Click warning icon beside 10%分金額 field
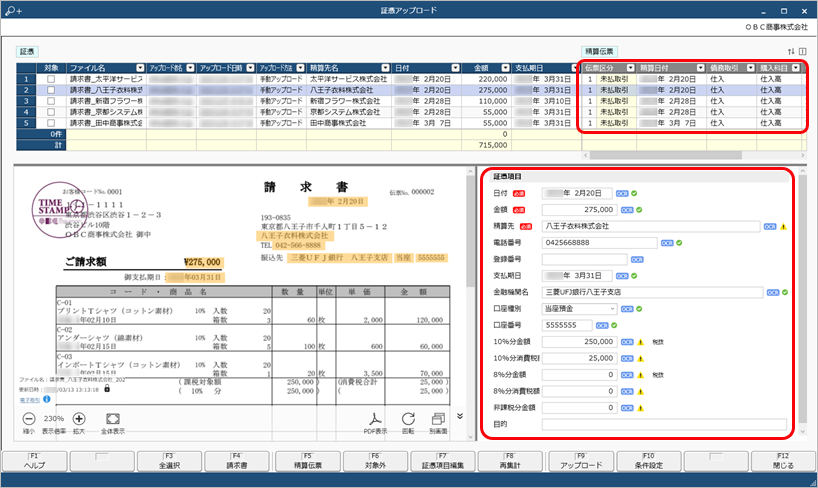The height and width of the screenshot is (488, 818). pos(641,342)
